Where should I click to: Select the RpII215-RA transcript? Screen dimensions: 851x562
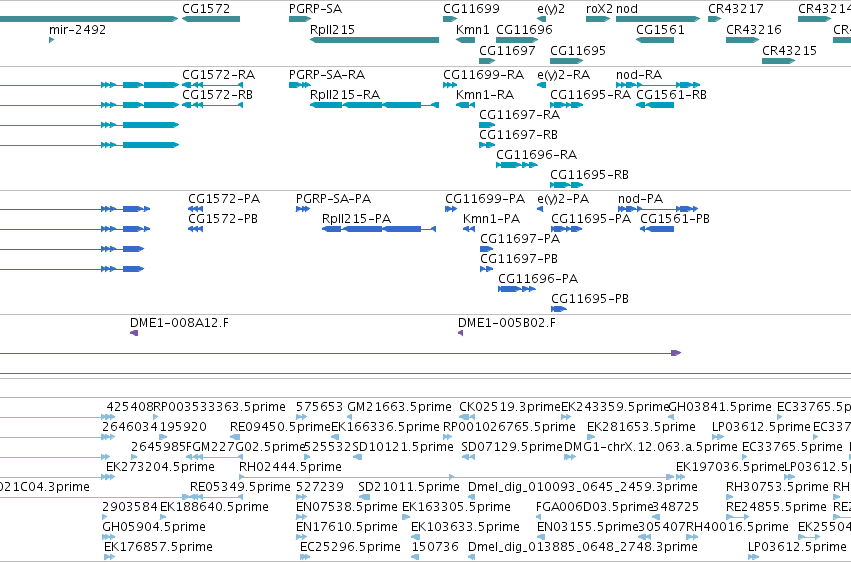[374, 105]
